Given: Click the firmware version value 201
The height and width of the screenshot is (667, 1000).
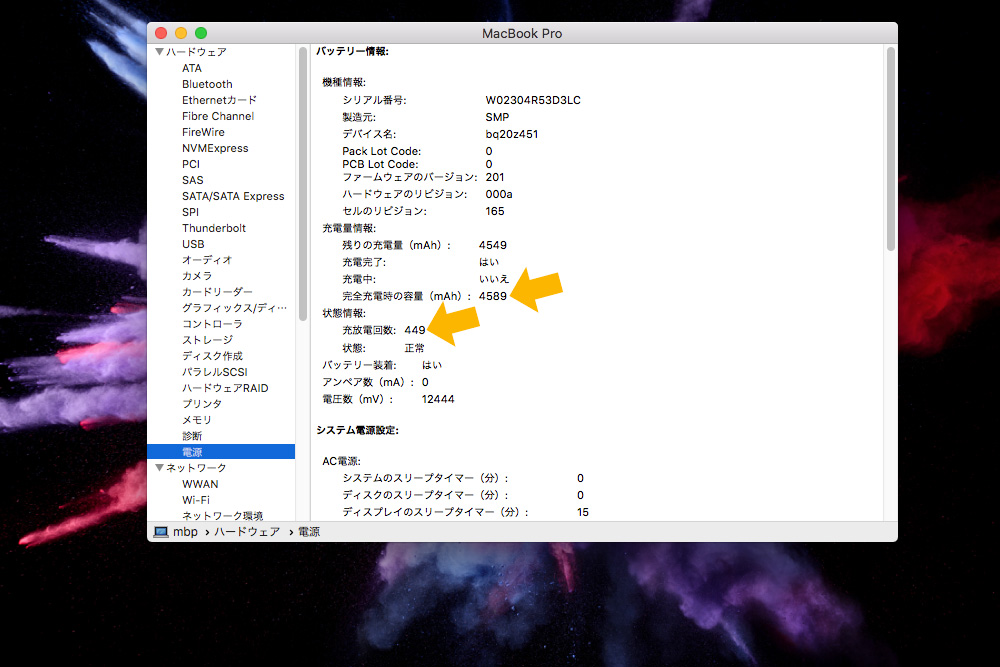Looking at the screenshot, I should coord(495,177).
